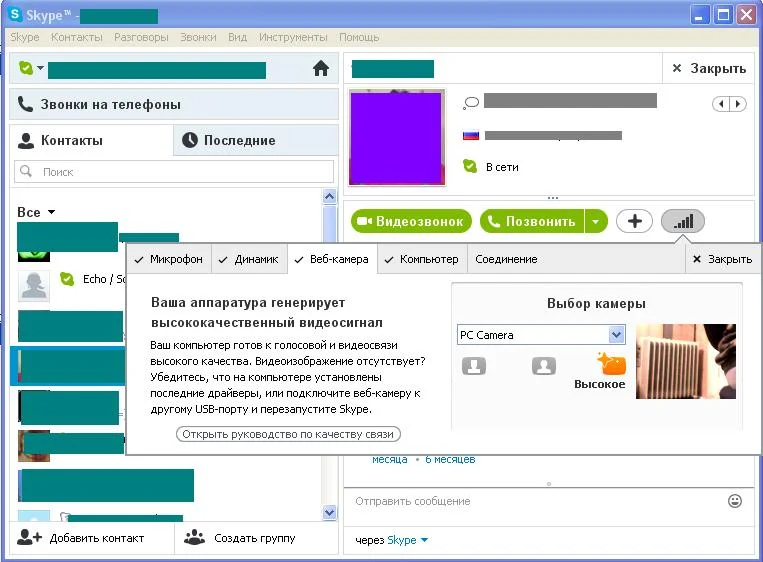Open the Помощь menu
The width and height of the screenshot is (763, 562).
[359, 37]
